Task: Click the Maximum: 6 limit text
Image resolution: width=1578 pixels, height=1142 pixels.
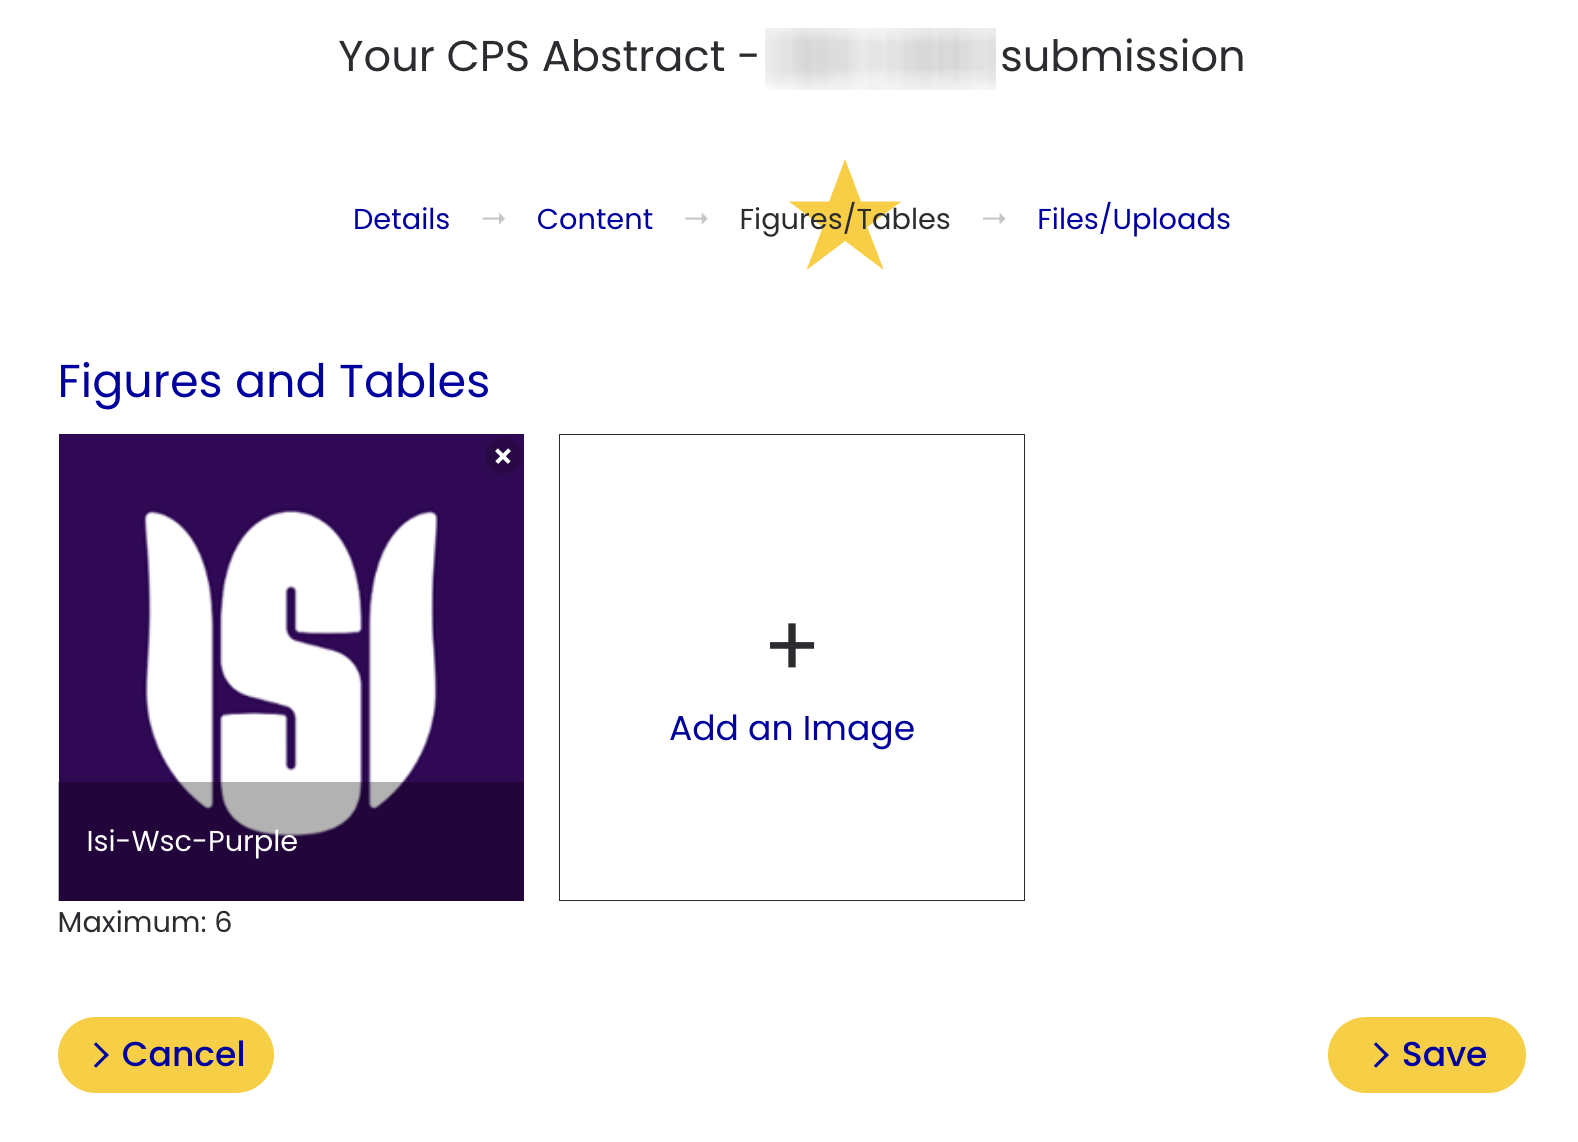Action: pyautogui.click(x=145, y=922)
